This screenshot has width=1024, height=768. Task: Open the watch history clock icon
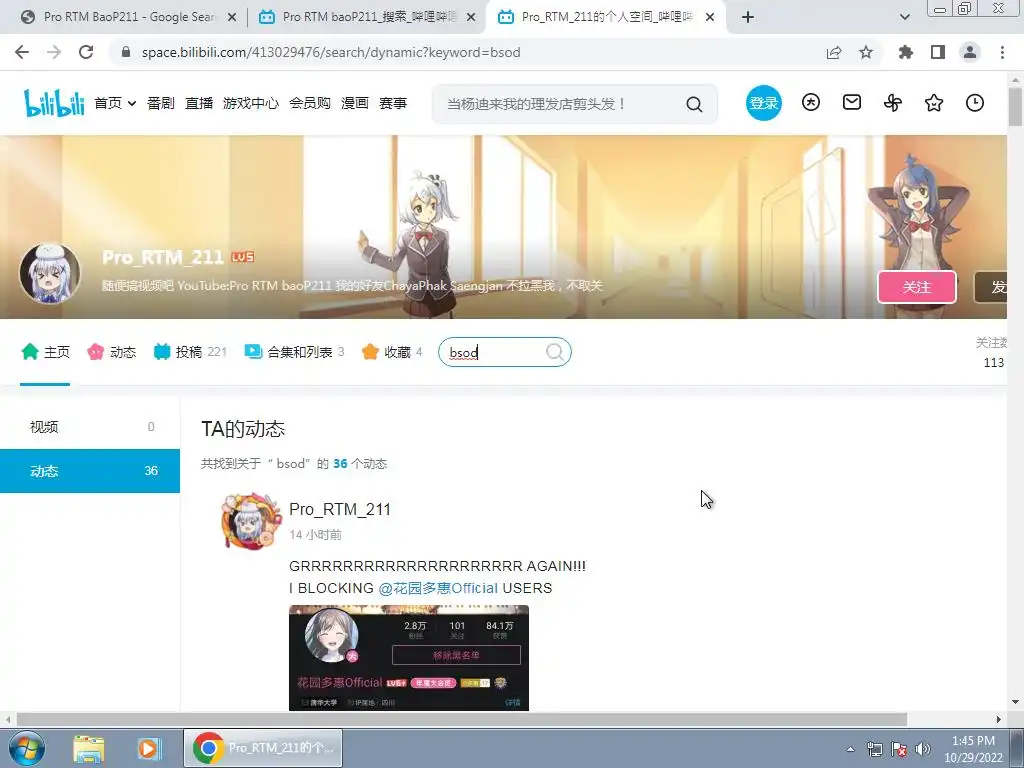(x=974, y=103)
